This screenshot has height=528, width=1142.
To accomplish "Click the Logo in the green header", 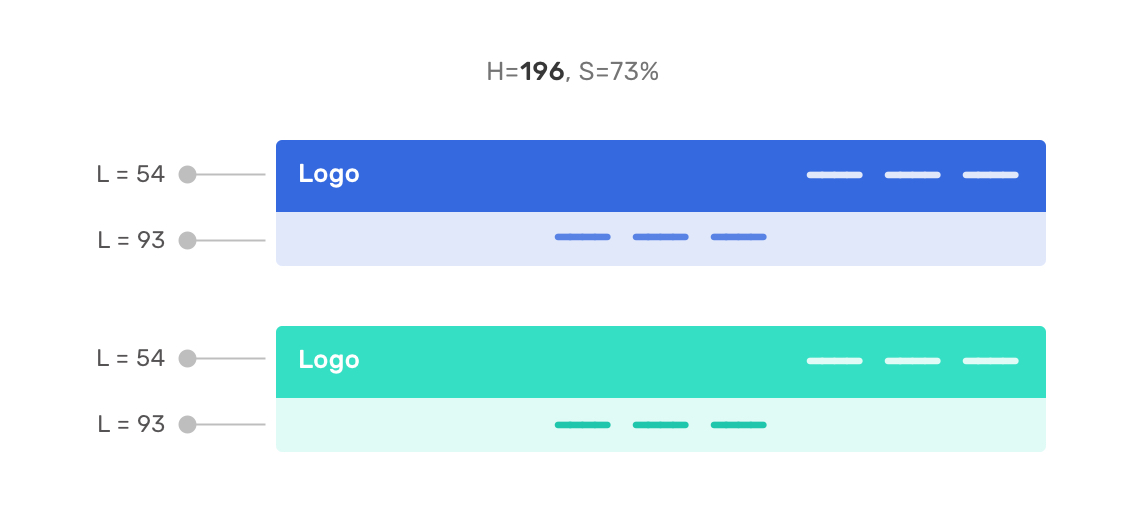I will click(328, 360).
